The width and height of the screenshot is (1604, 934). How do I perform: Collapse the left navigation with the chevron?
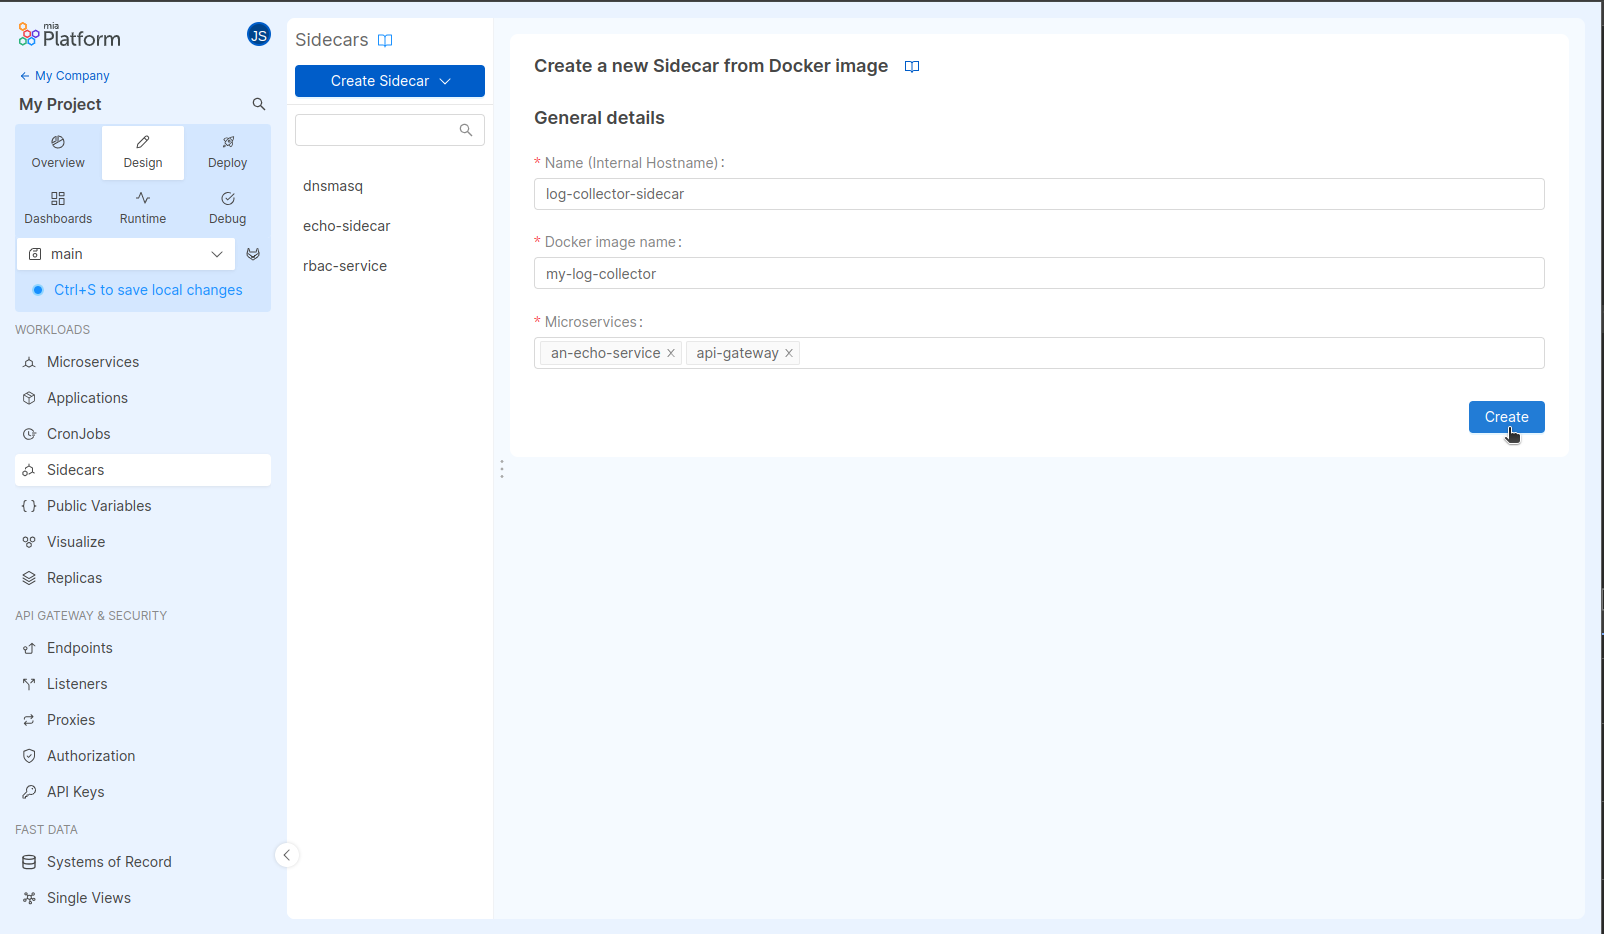pyautogui.click(x=287, y=855)
